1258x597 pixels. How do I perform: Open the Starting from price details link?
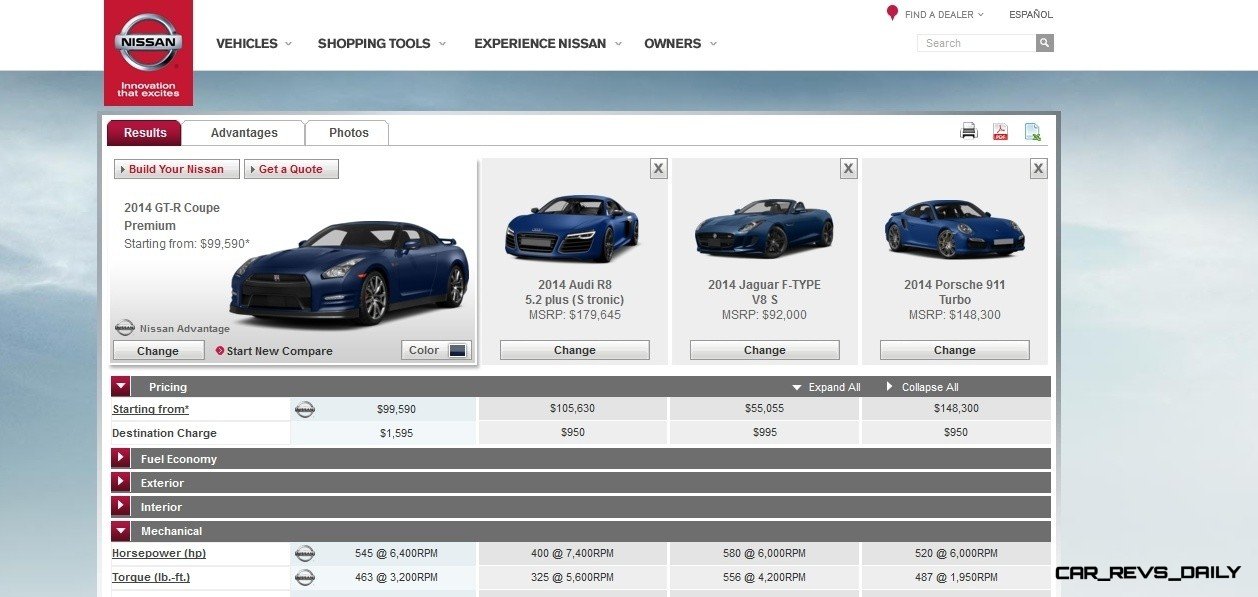(151, 409)
